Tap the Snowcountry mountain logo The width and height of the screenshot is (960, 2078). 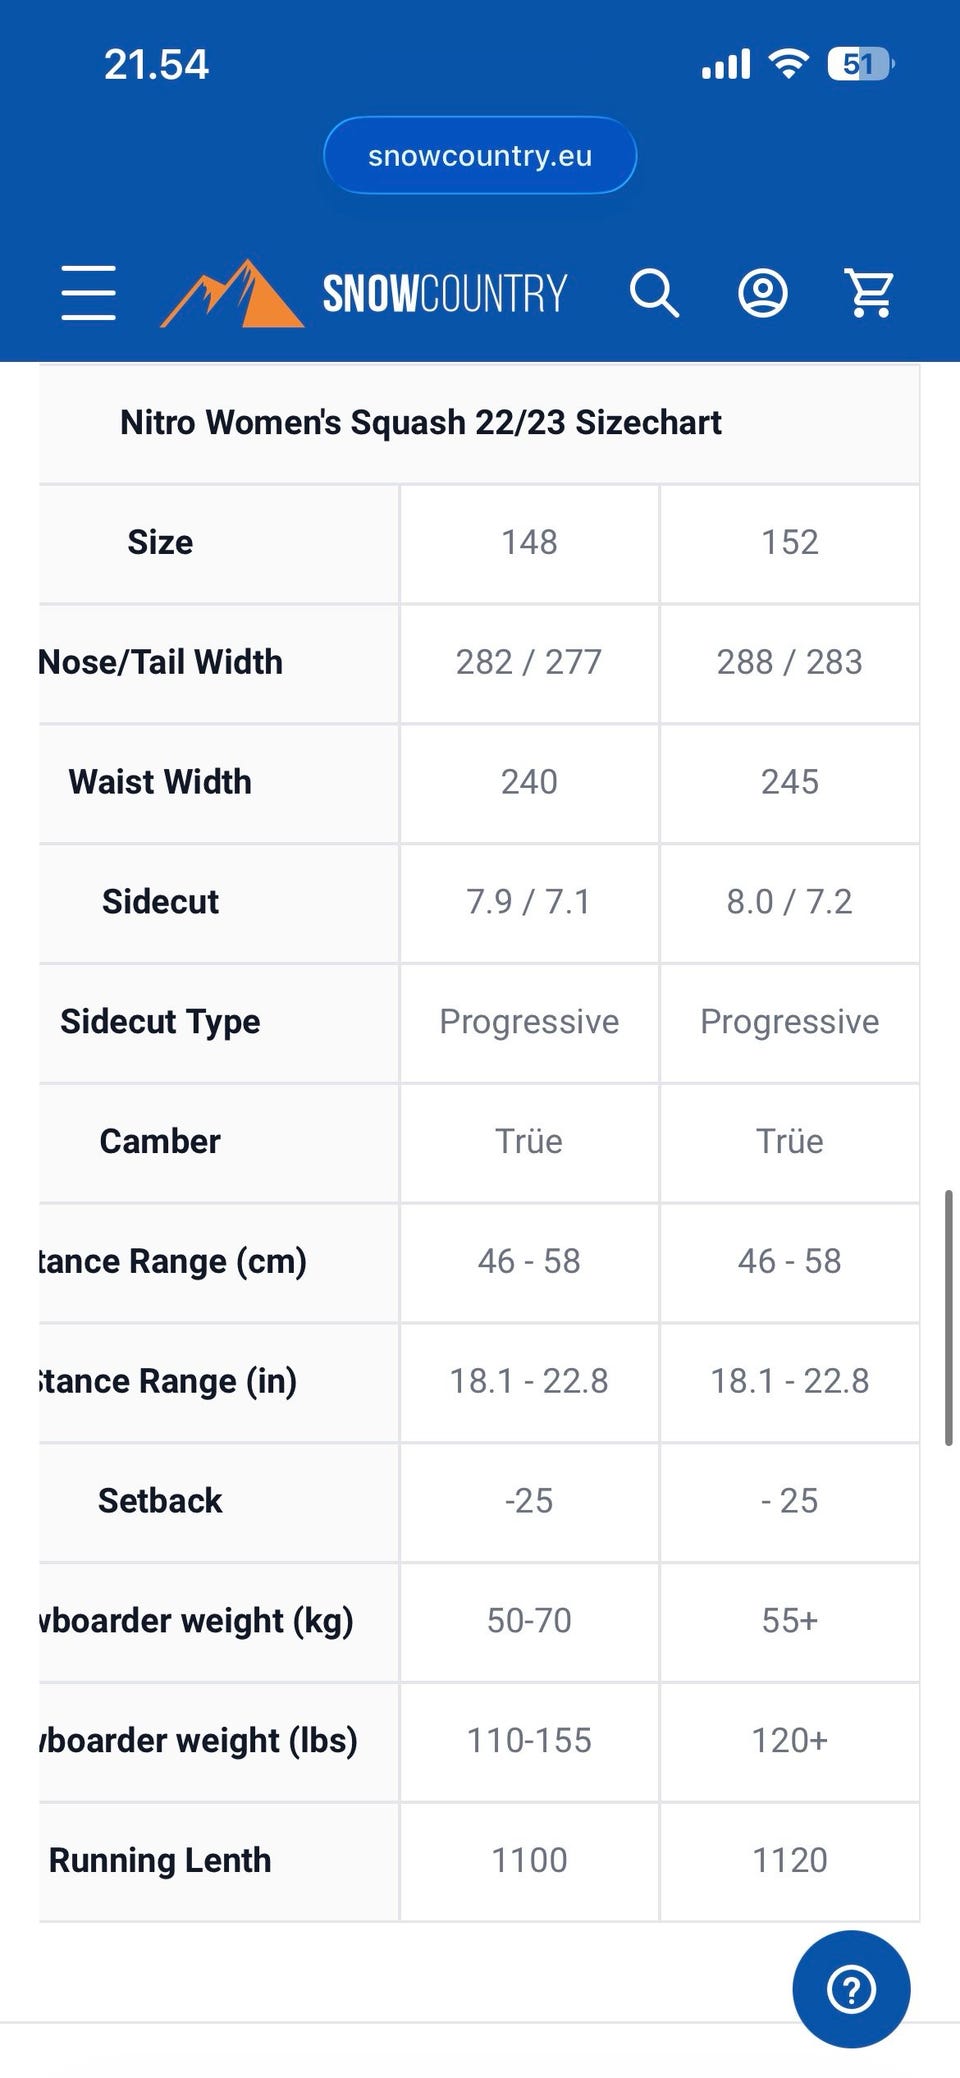(x=232, y=294)
